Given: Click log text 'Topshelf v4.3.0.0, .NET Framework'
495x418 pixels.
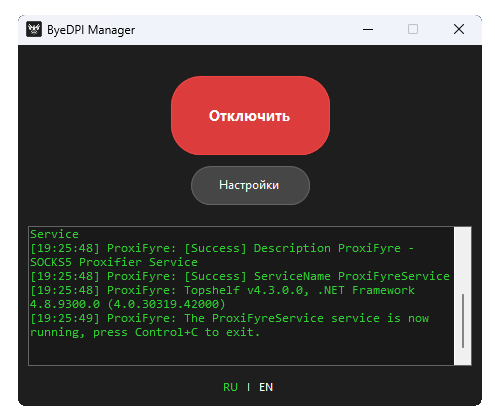Looking at the screenshot, I should pyautogui.click(x=299, y=290).
